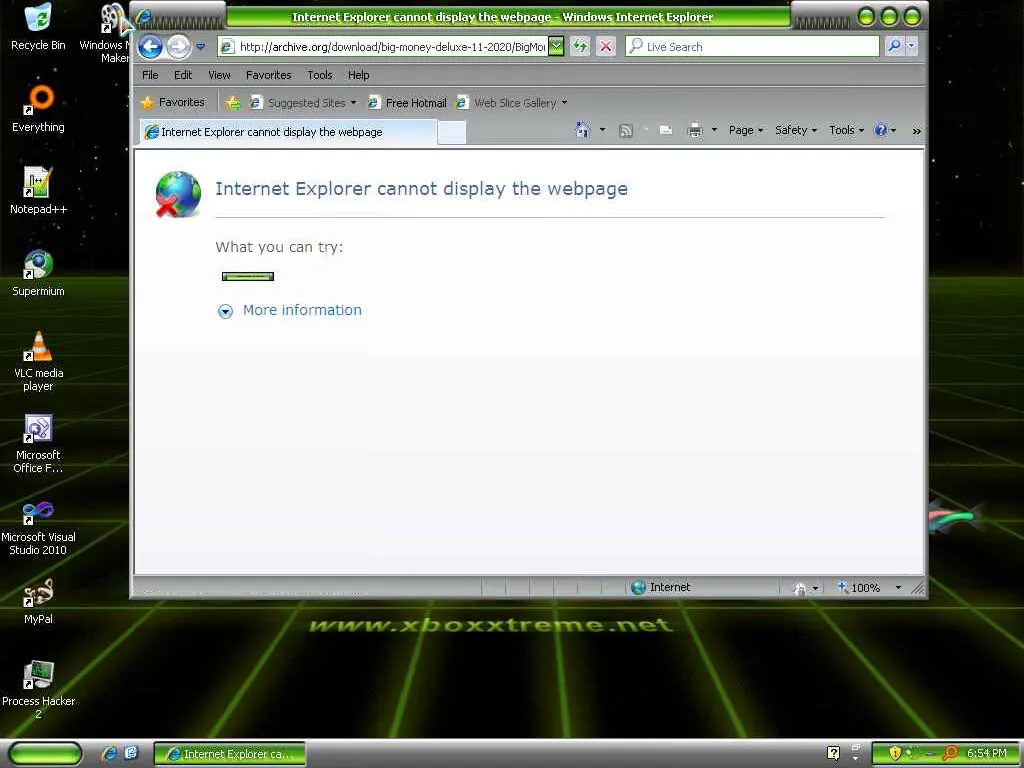Viewport: 1024px width, 768px height.
Task: Click the Back navigation arrow
Action: [150, 46]
